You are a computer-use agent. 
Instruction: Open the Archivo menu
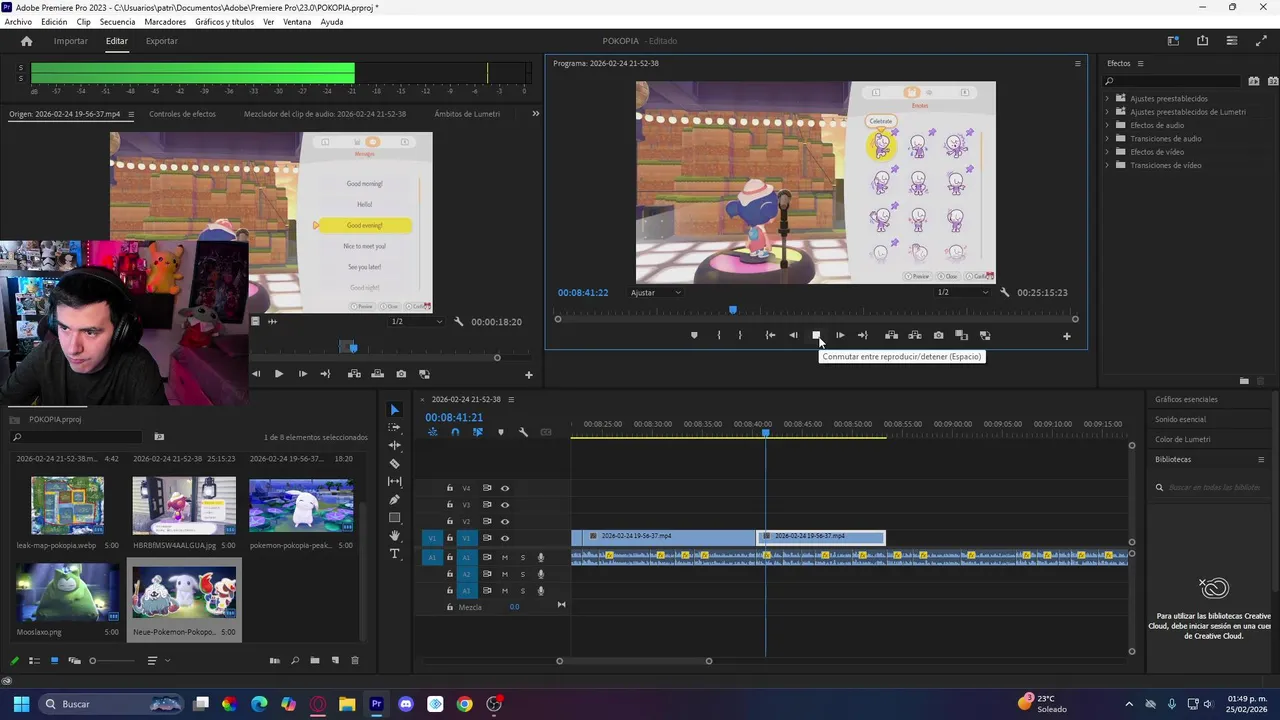coord(18,22)
